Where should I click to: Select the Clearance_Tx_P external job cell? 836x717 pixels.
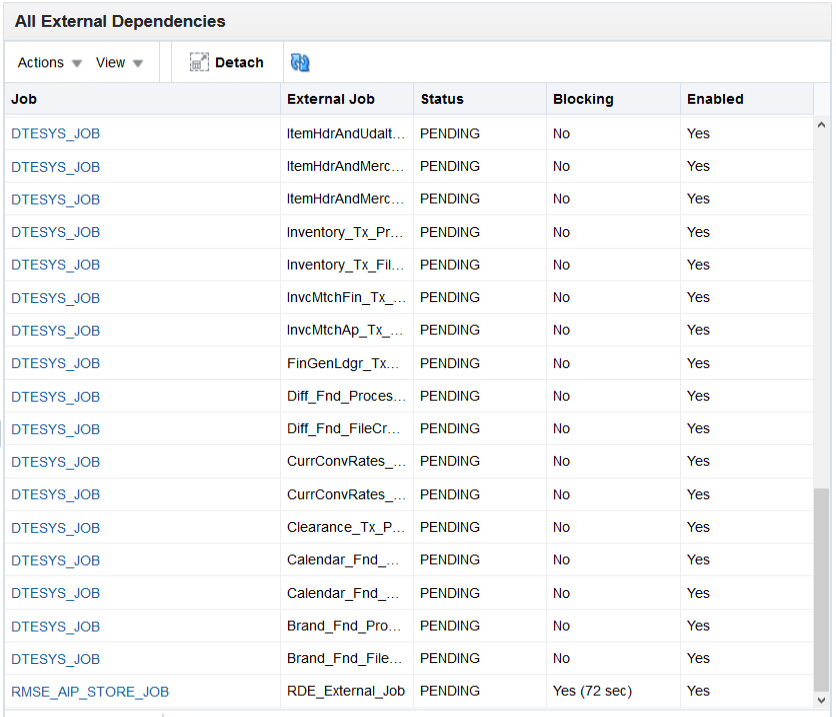[347, 527]
